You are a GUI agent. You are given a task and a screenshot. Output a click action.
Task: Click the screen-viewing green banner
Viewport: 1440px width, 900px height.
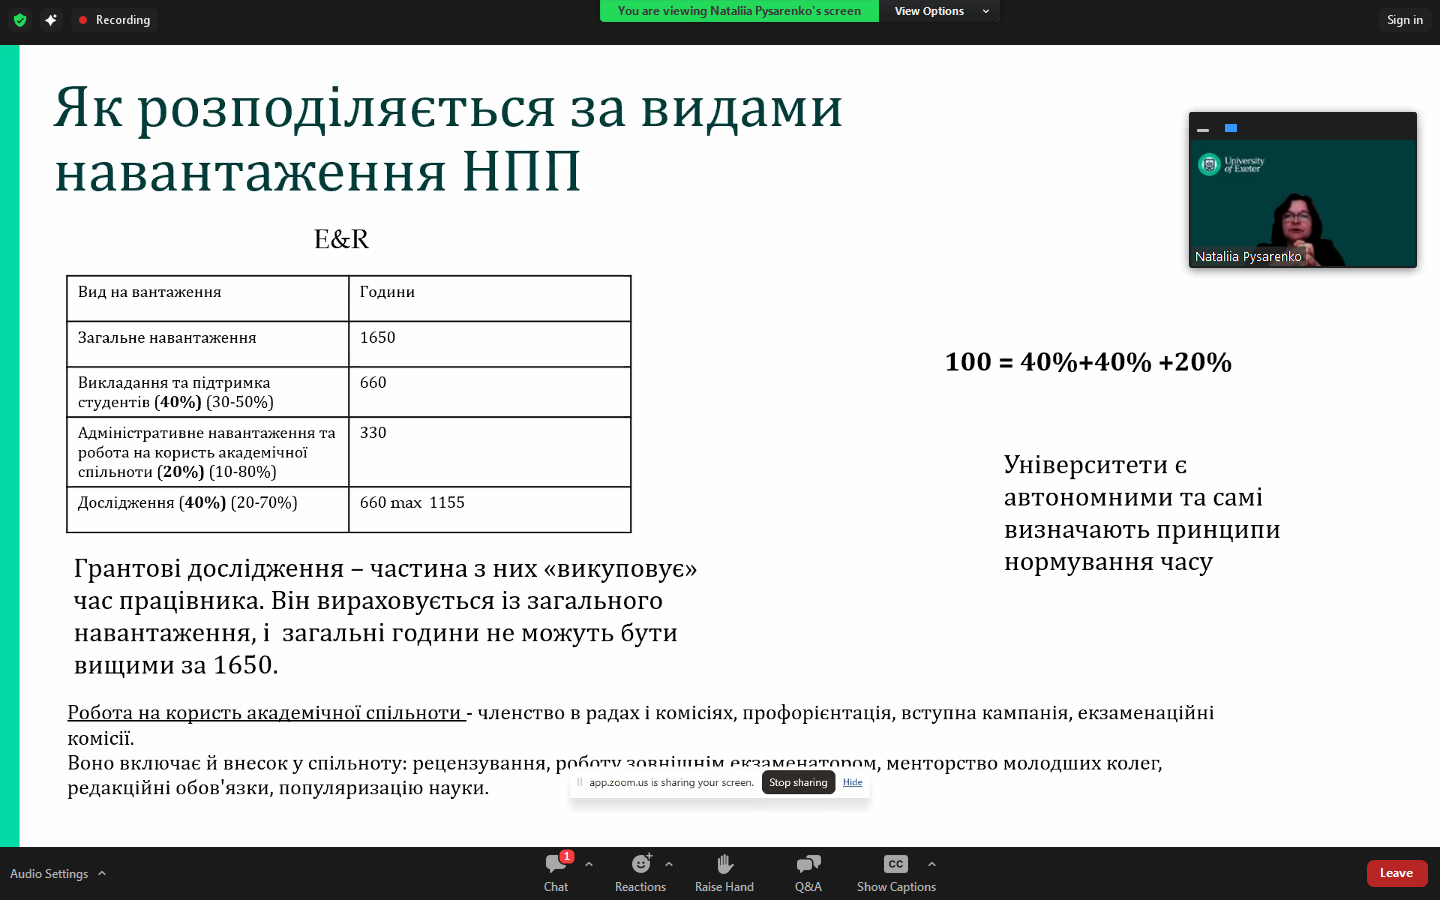(x=739, y=11)
